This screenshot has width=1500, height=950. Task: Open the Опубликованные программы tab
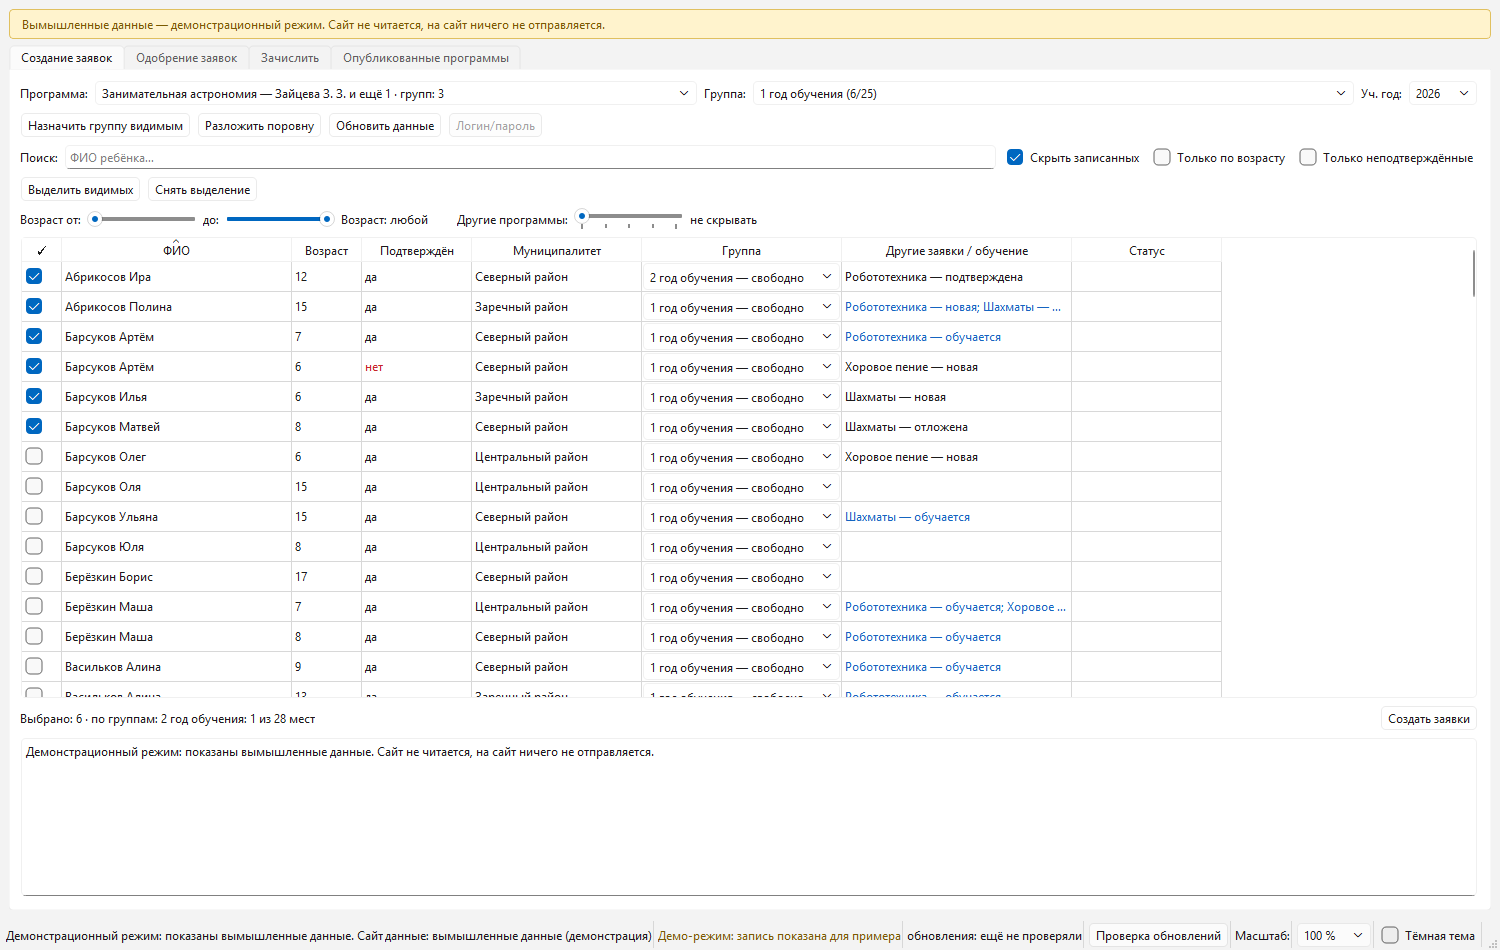[x=426, y=58]
